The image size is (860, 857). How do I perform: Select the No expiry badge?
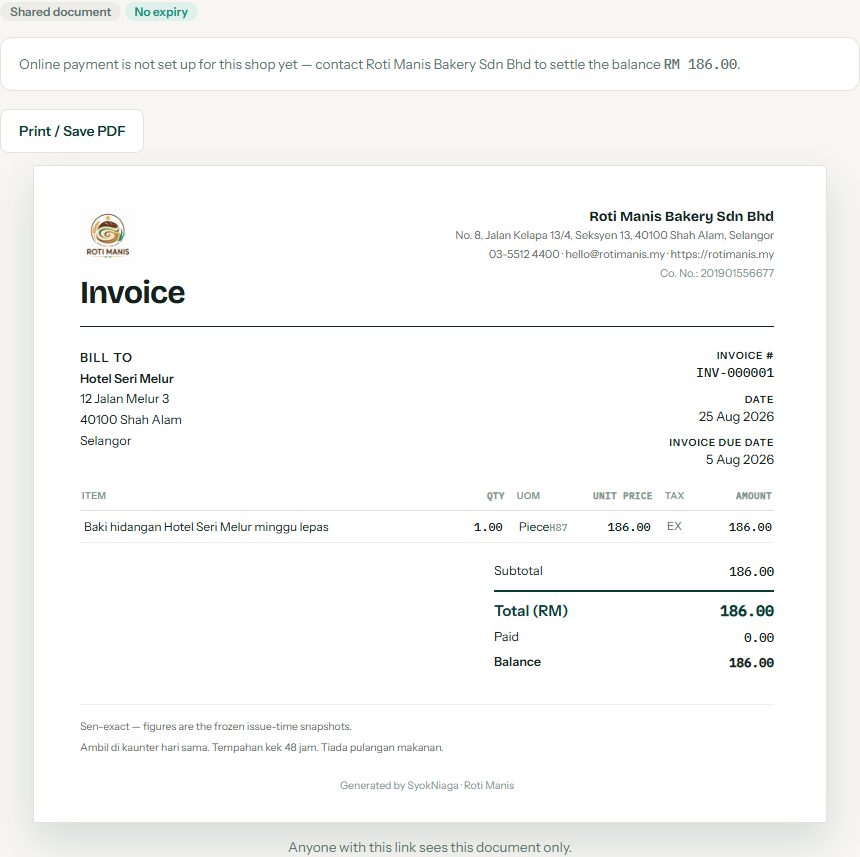coord(161,12)
